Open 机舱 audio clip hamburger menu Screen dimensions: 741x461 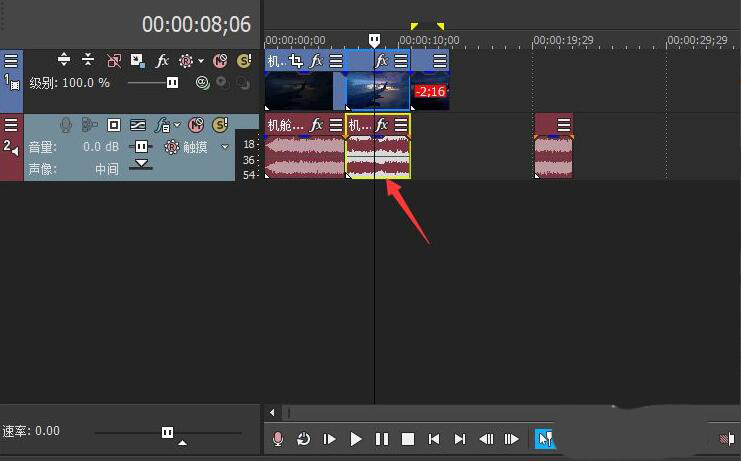(x=336, y=125)
